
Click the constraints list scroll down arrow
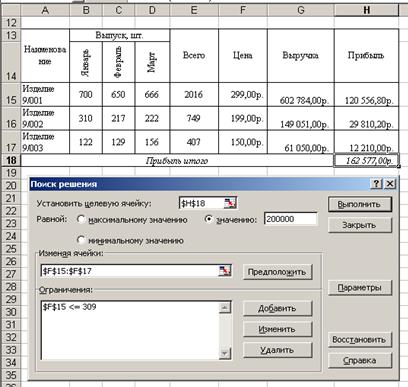225,353
